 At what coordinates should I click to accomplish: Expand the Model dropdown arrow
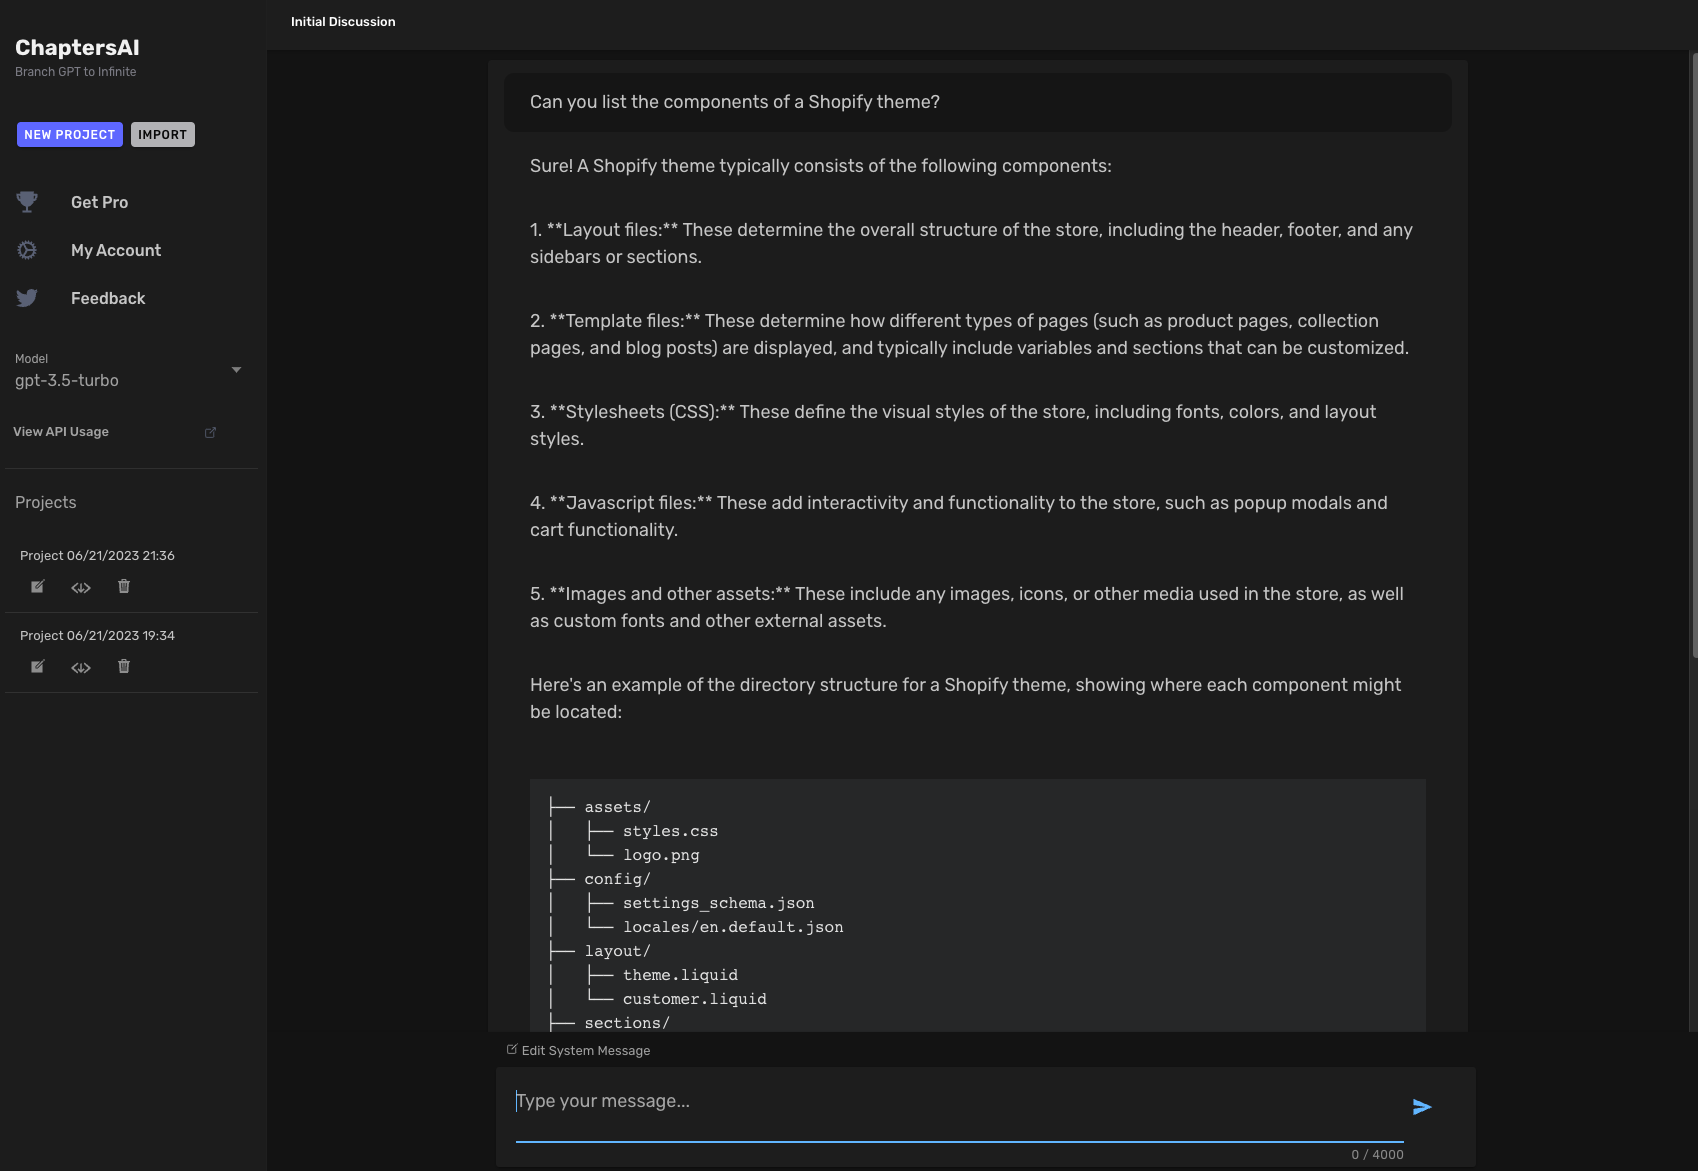237,370
